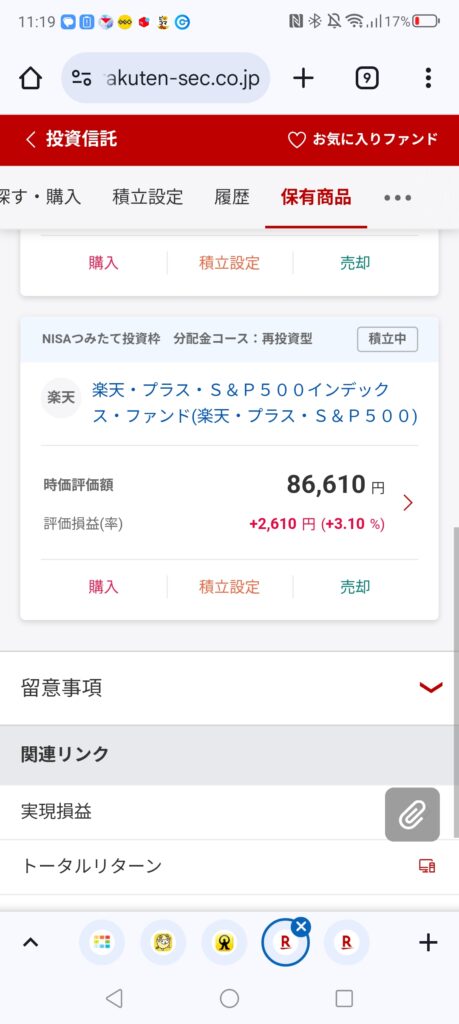Open the tab switcher showing 9 tabs
The width and height of the screenshot is (459, 1024).
click(367, 78)
